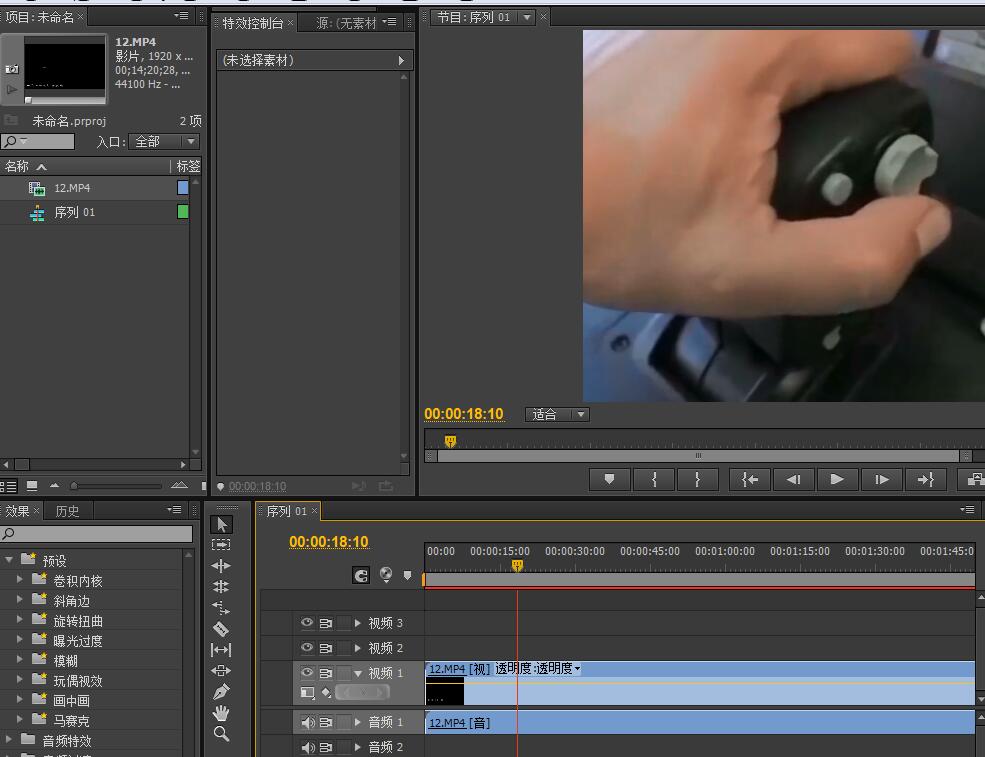Expand the 音频 1 track

357,722
